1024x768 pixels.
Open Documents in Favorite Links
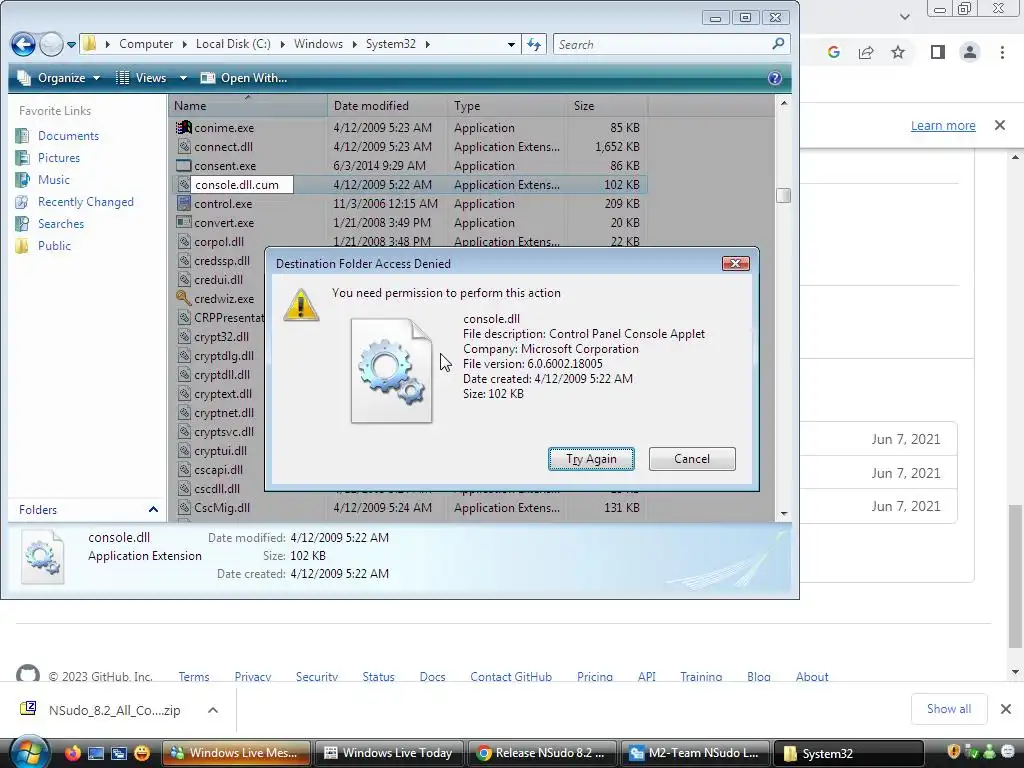click(x=68, y=136)
